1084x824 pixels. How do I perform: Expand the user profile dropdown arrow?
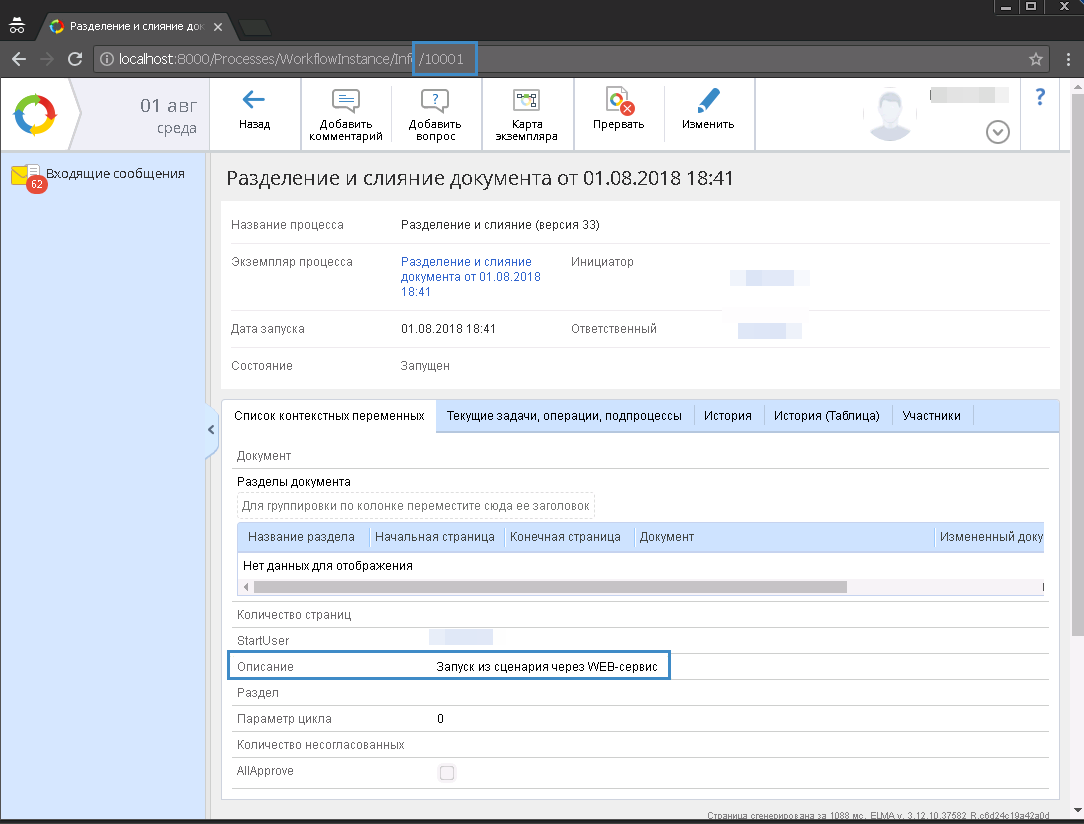tap(997, 132)
